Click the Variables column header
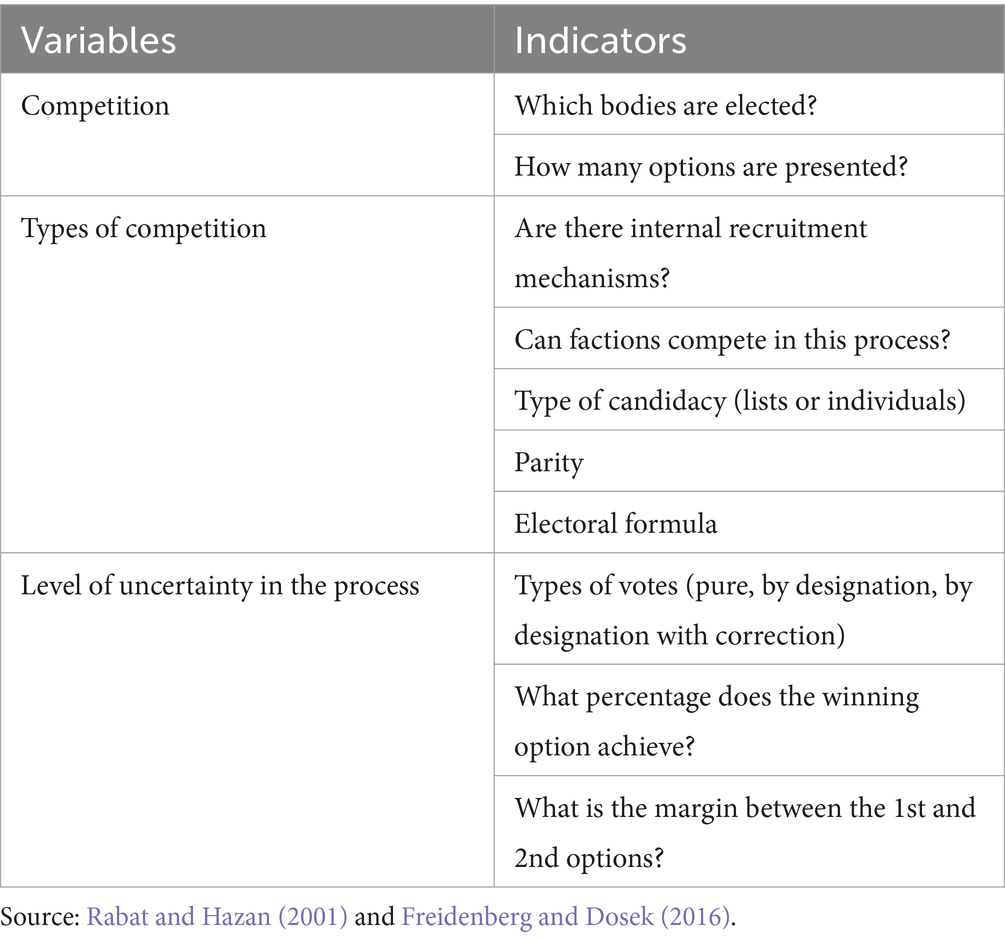The height and width of the screenshot is (939, 1005). click(x=247, y=39)
